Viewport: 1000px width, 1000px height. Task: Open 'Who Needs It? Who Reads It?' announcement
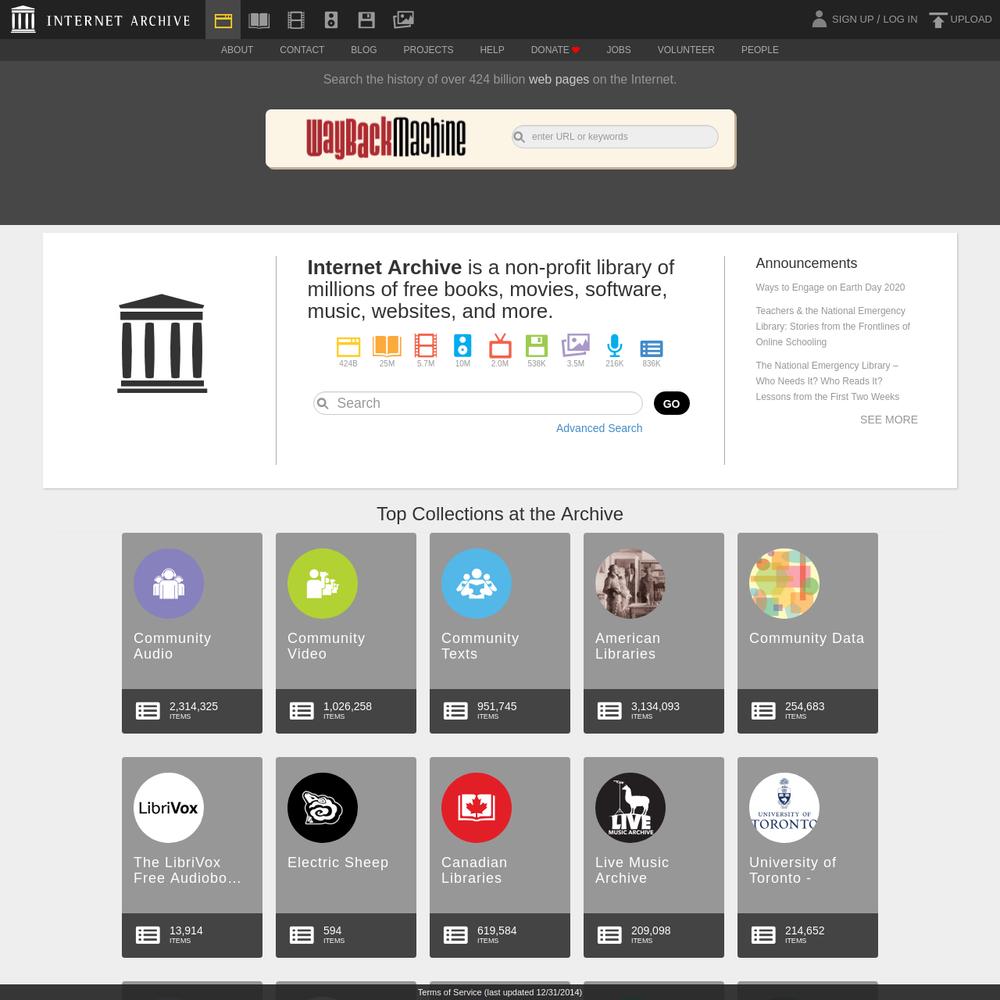click(x=827, y=381)
